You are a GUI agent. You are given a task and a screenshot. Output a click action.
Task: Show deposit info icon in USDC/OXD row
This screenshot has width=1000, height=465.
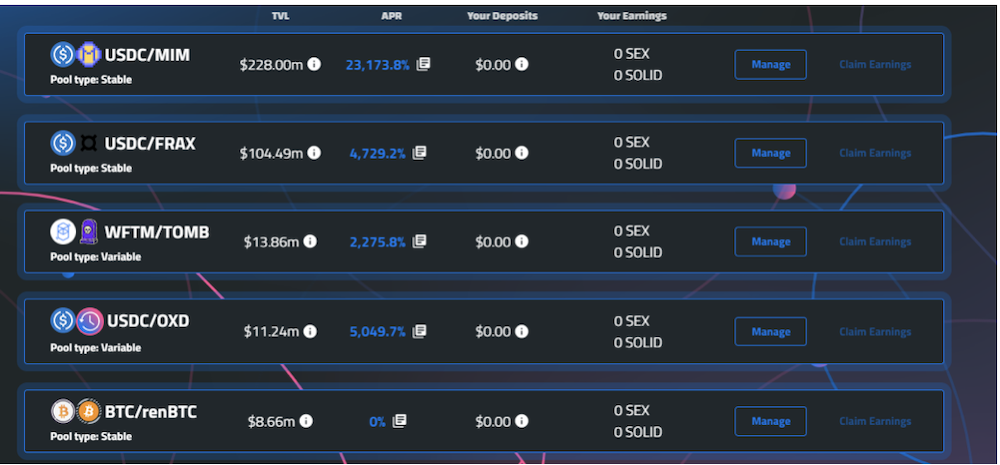522,332
